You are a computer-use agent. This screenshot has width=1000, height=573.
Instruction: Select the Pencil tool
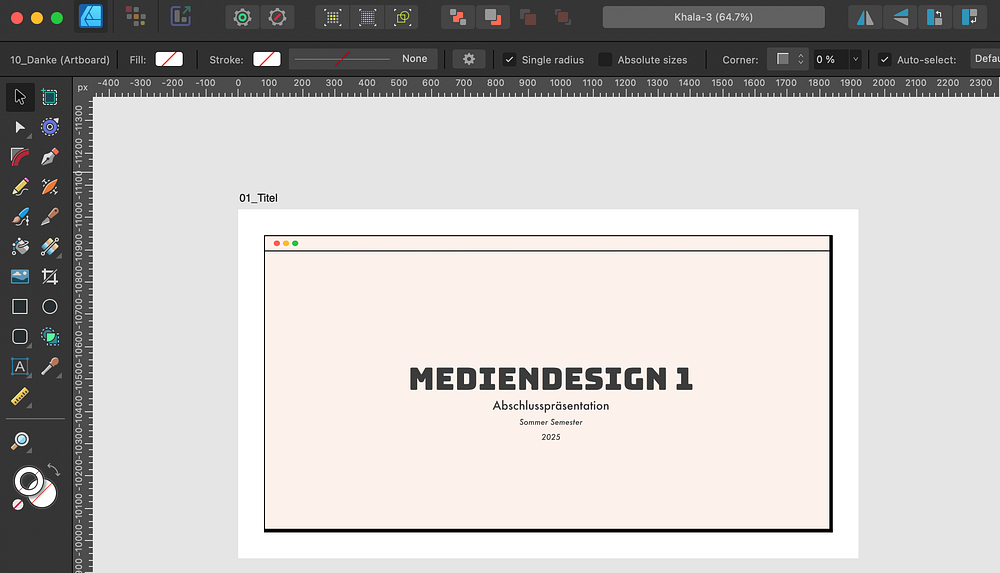point(20,187)
